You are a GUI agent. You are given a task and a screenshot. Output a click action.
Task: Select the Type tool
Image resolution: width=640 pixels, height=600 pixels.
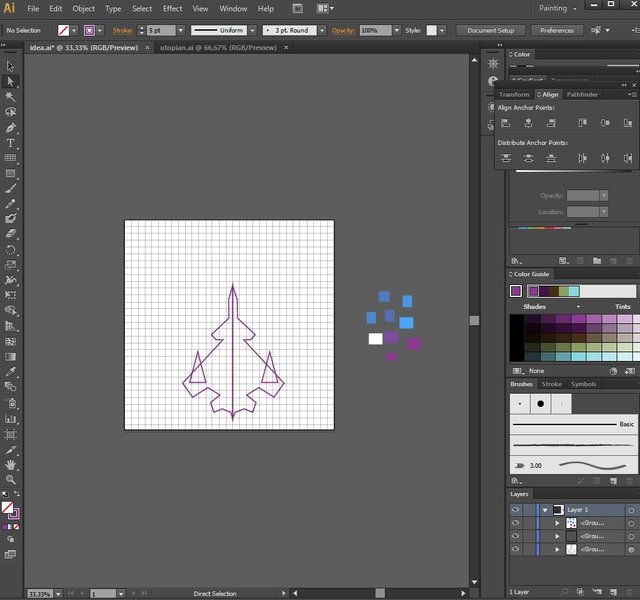coord(11,143)
